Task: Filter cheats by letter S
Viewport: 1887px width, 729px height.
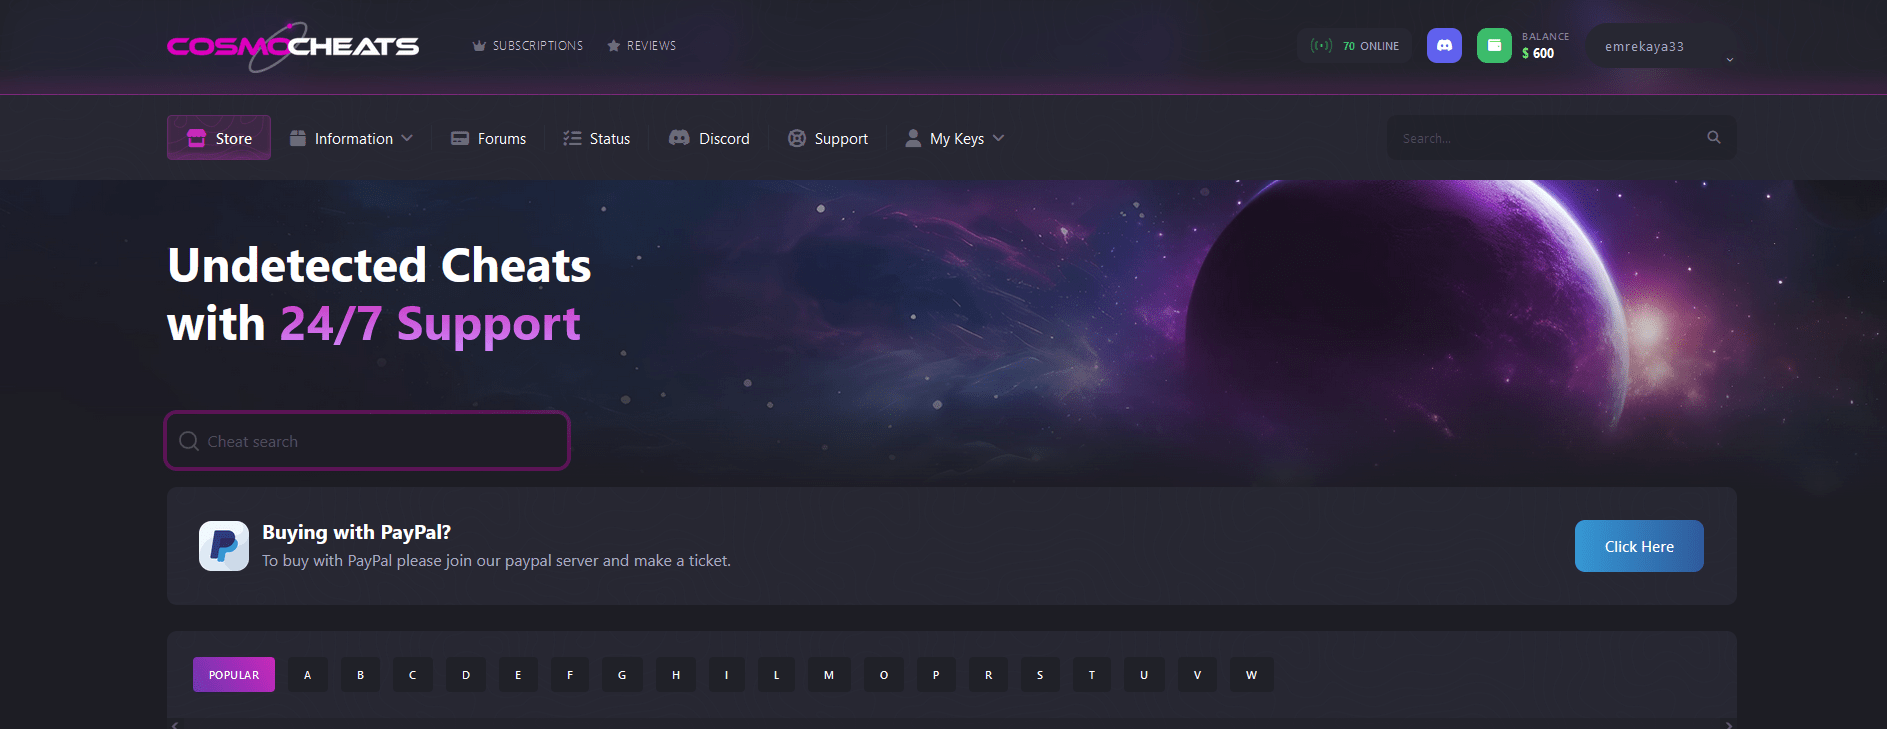Action: (x=1040, y=675)
